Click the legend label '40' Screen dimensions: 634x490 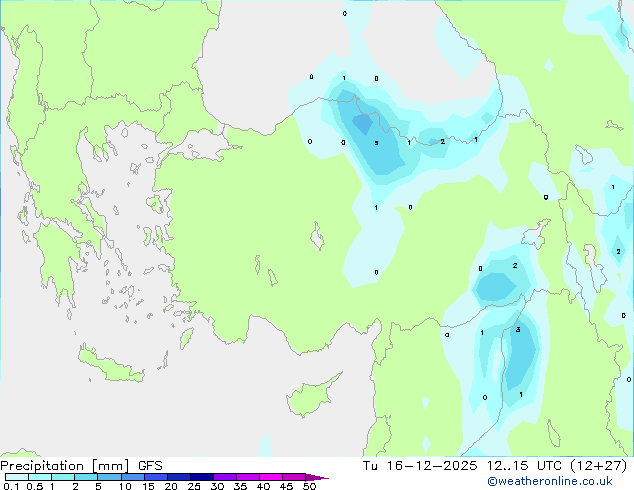click(x=263, y=486)
